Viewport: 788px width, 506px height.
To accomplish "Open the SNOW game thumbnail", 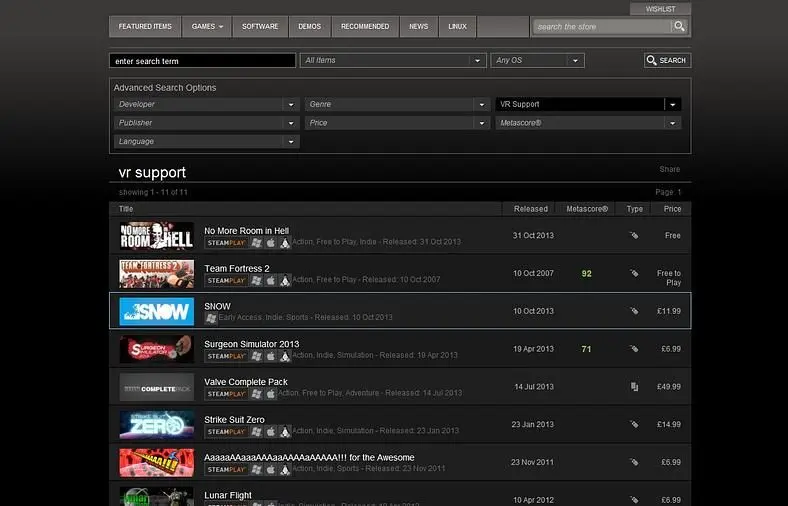I will (x=157, y=312).
